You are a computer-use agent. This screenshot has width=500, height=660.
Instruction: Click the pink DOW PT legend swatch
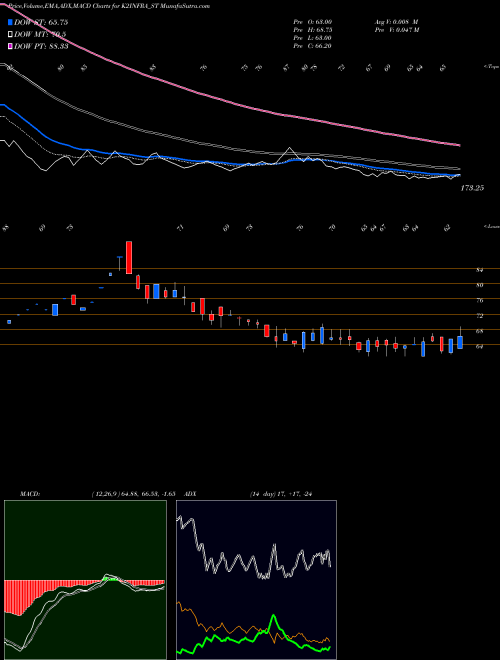tap(10, 46)
